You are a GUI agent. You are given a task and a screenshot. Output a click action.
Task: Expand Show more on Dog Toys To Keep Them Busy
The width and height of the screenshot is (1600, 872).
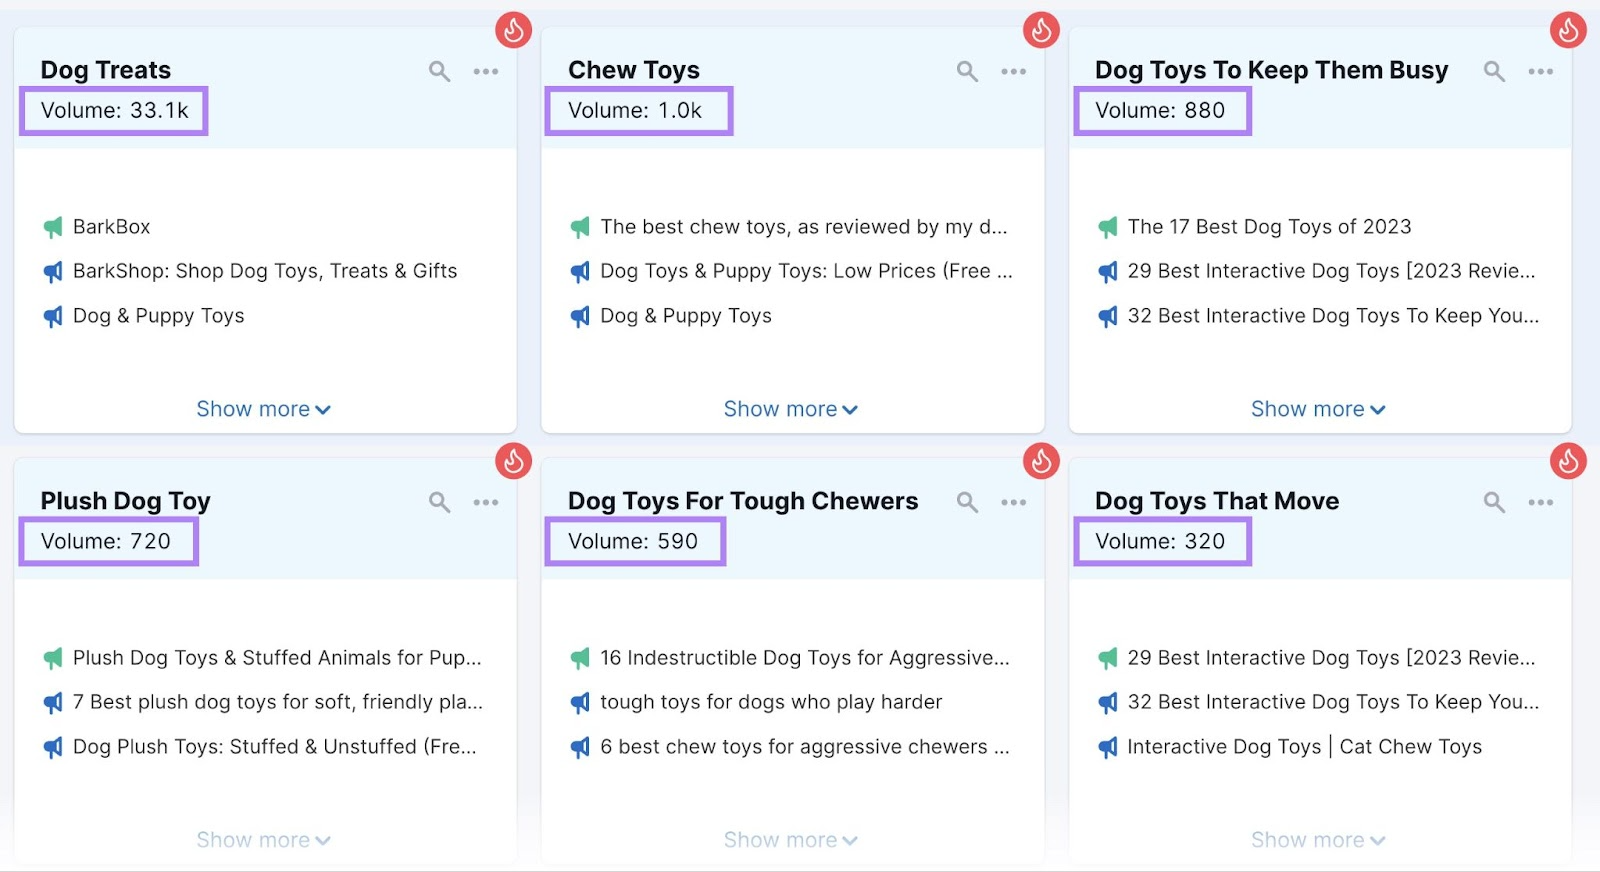[x=1318, y=409]
